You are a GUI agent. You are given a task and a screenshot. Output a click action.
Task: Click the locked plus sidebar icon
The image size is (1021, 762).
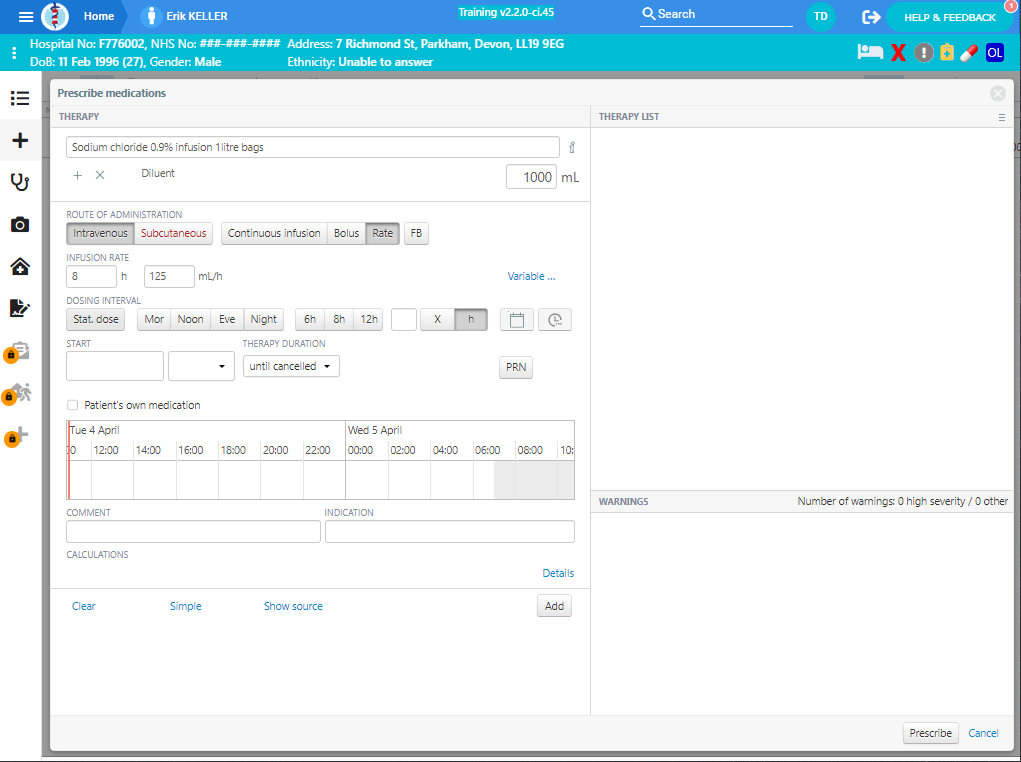(x=18, y=436)
